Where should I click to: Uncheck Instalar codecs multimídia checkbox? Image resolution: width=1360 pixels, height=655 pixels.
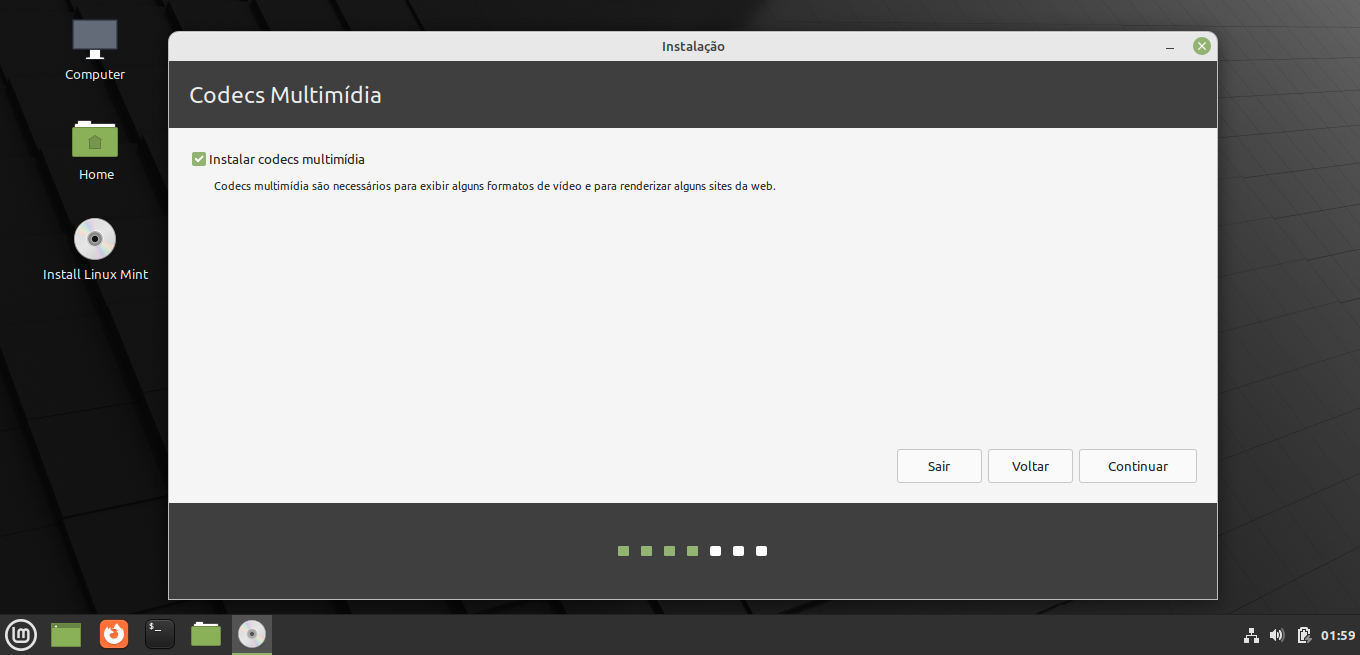pos(199,159)
